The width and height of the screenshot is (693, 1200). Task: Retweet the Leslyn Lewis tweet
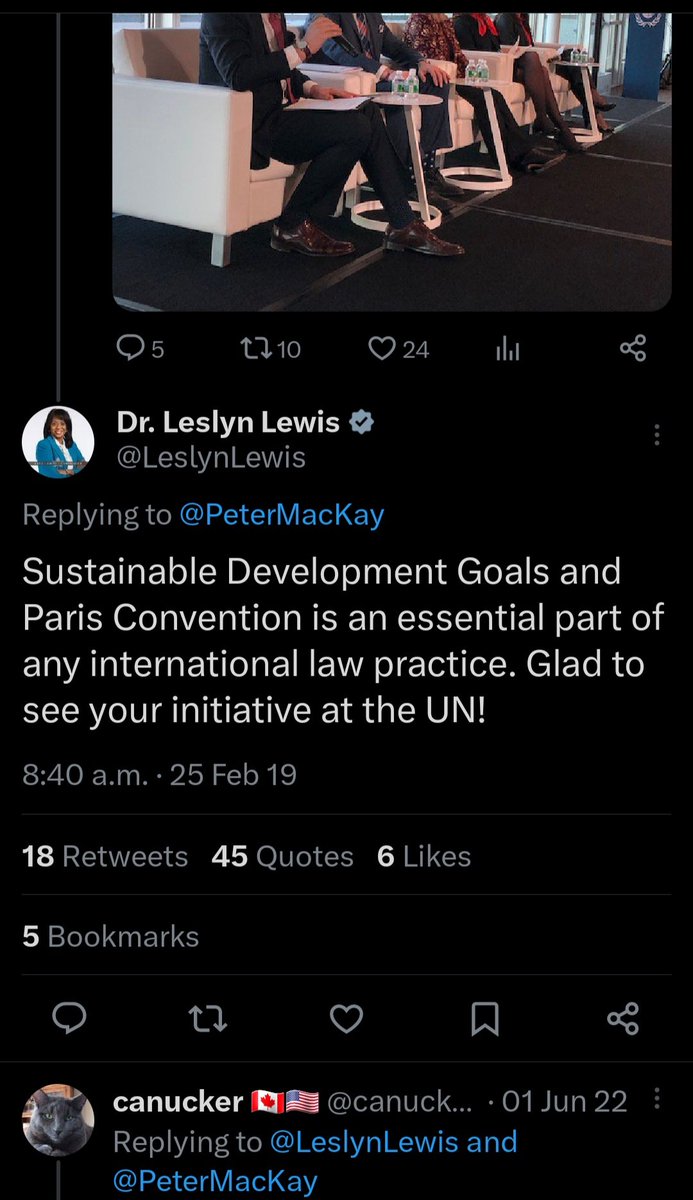coord(208,1018)
